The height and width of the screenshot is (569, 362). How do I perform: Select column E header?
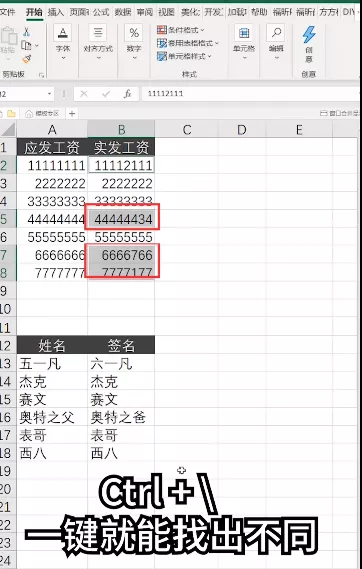(x=299, y=130)
